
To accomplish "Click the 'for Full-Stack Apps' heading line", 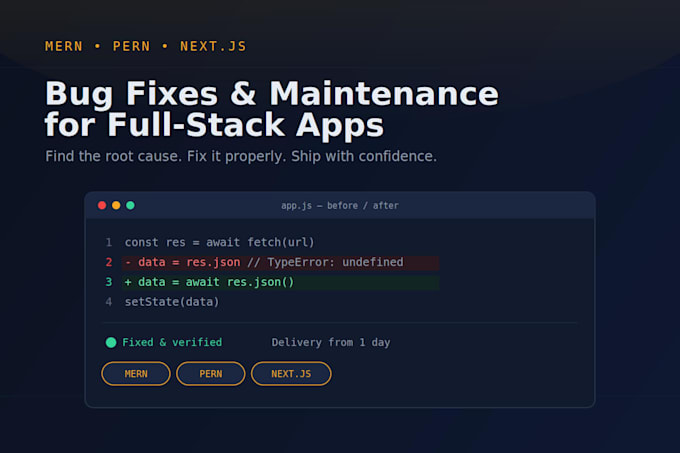I will tap(214, 125).
